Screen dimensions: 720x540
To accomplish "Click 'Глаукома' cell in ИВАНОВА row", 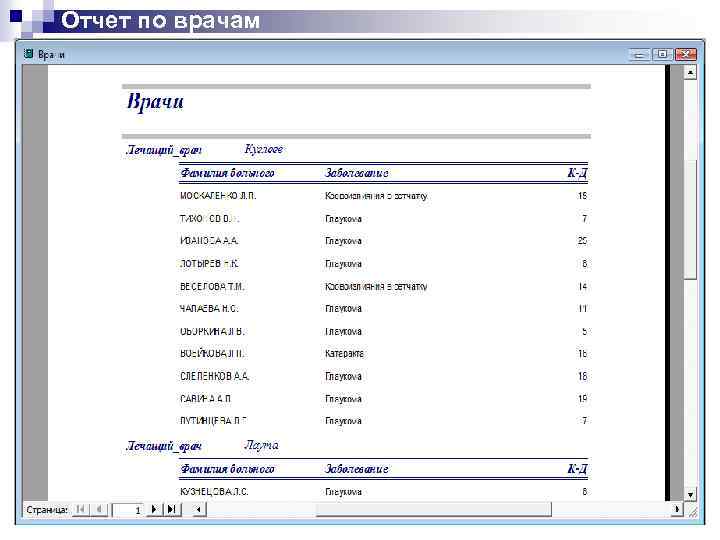I will coord(343,241).
